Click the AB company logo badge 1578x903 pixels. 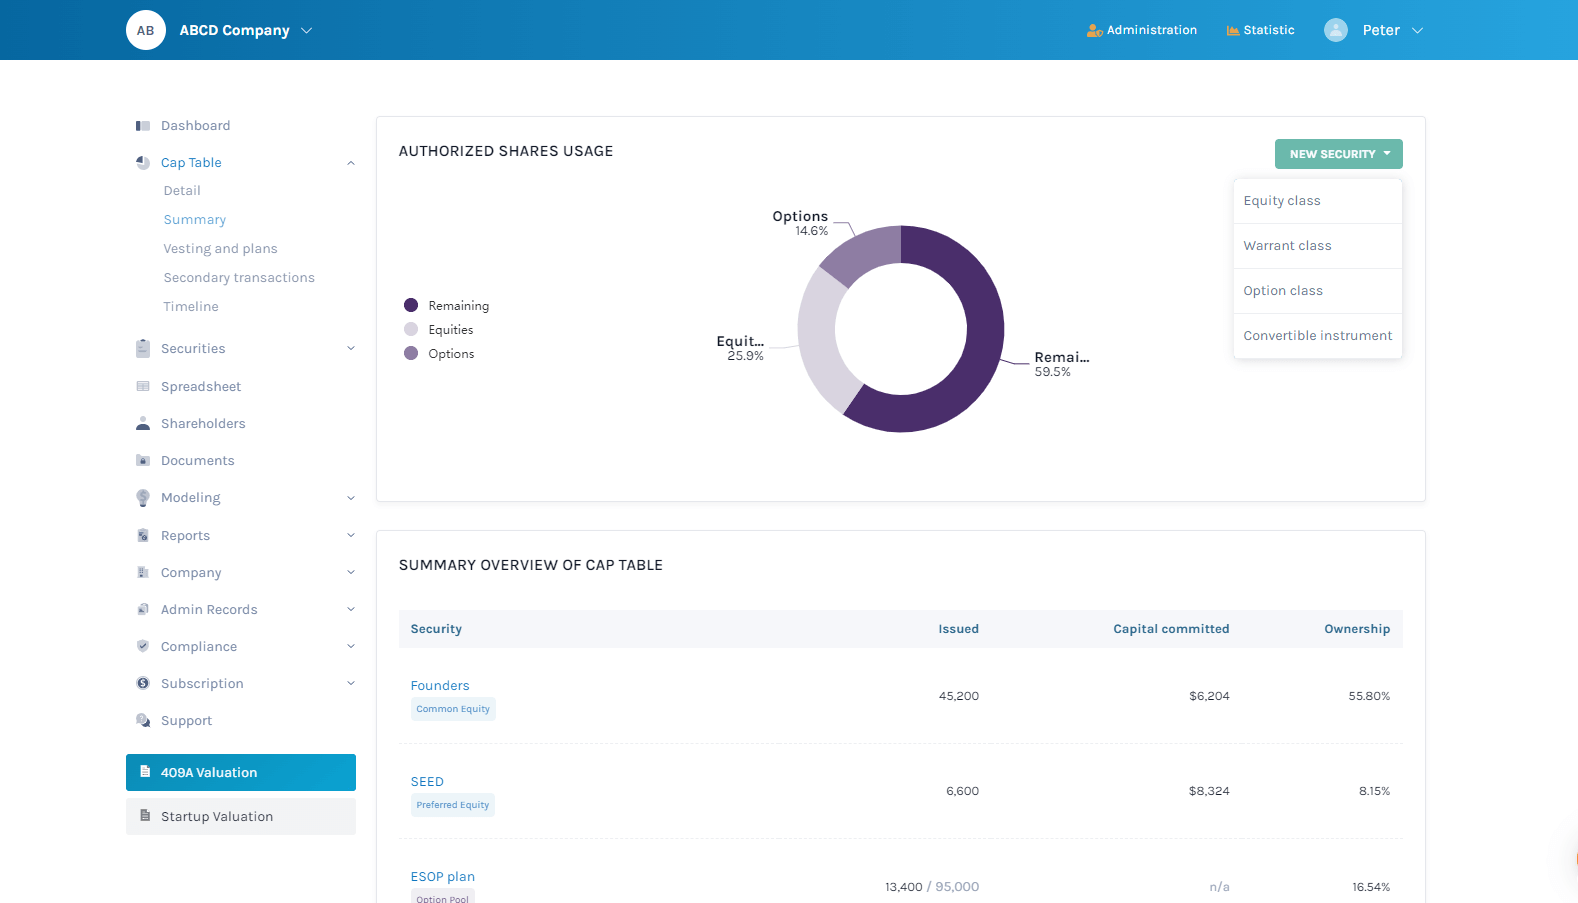[x=146, y=30]
